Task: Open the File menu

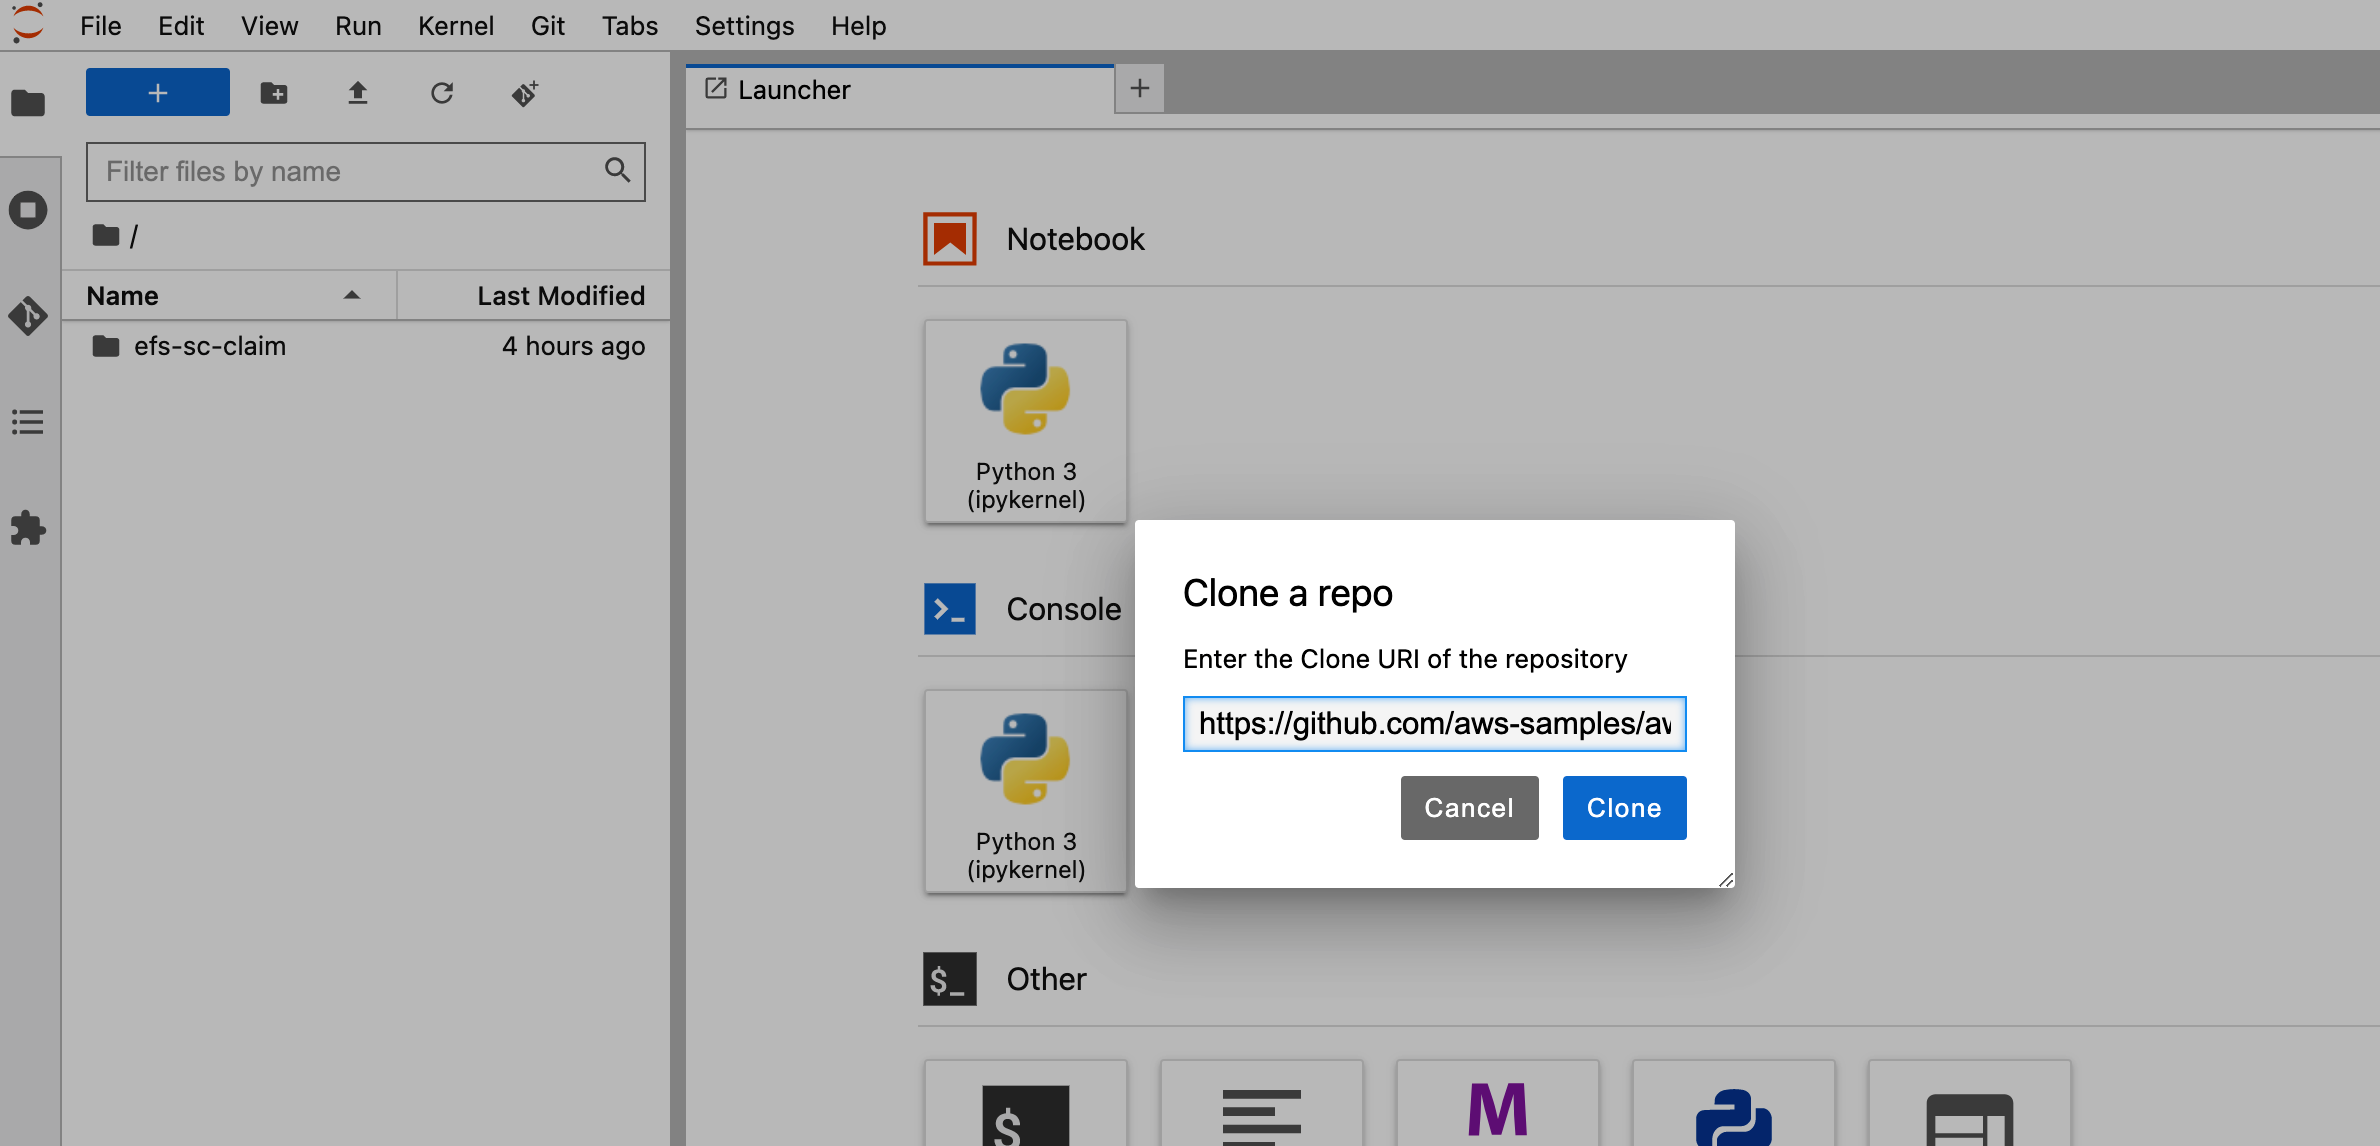Action: (x=101, y=25)
